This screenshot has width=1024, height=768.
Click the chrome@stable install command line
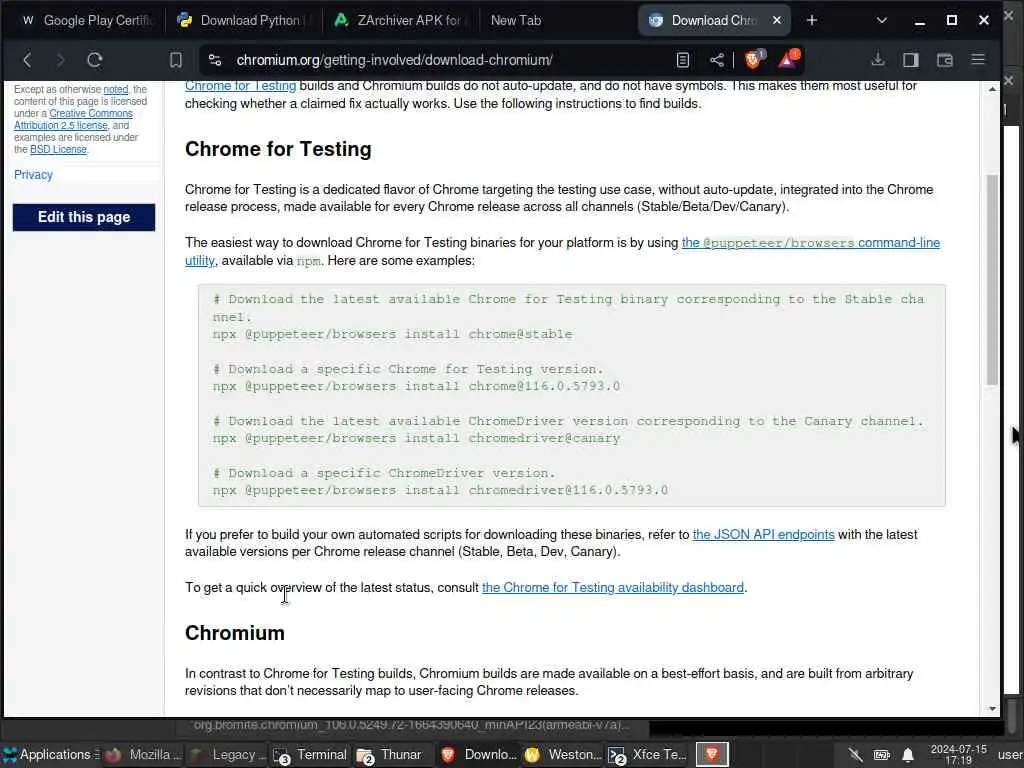click(392, 334)
